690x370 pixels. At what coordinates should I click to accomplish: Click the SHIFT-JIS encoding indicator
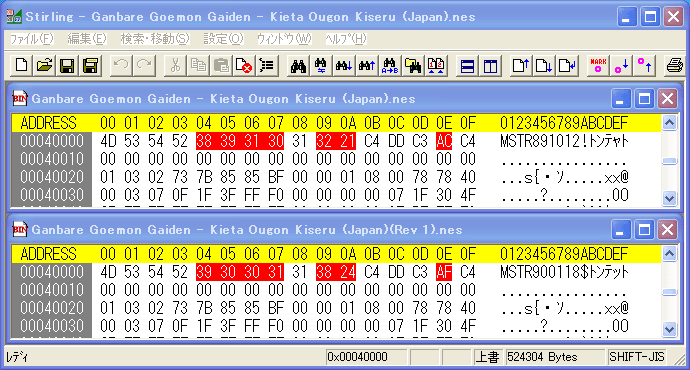(x=636, y=357)
